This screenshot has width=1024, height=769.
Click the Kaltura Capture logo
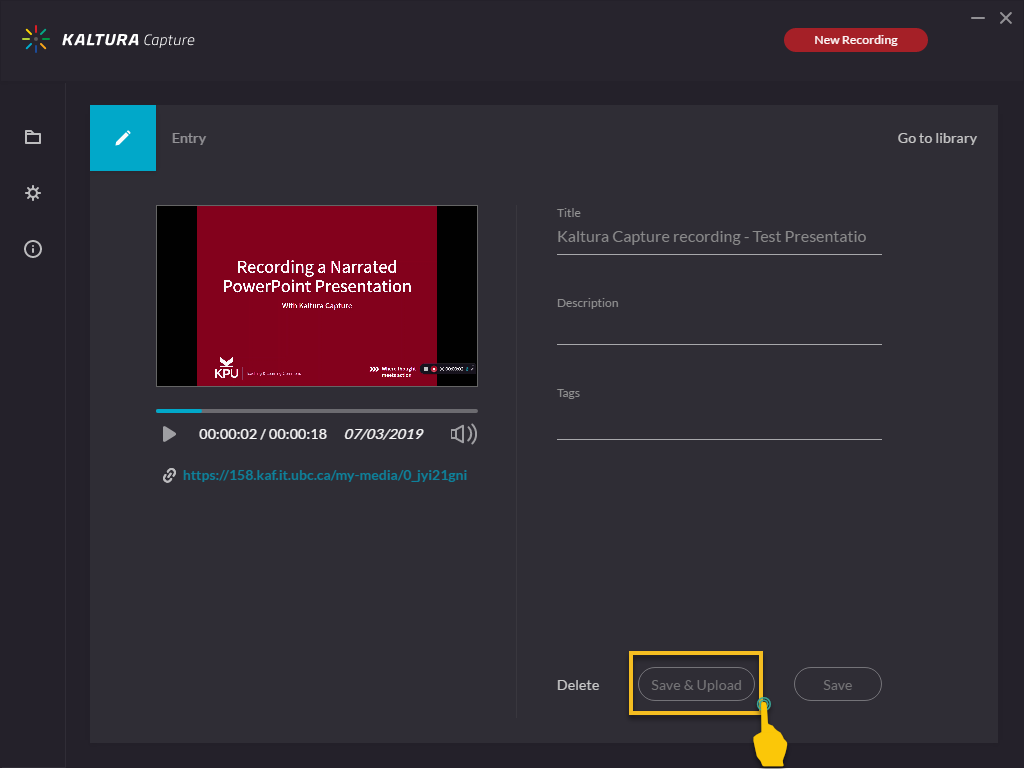(108, 39)
